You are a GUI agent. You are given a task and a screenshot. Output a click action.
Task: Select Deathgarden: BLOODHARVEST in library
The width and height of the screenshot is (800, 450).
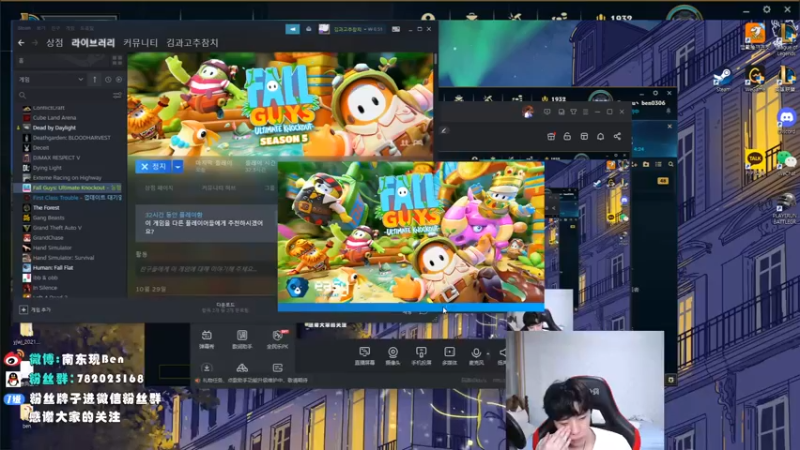[71, 138]
